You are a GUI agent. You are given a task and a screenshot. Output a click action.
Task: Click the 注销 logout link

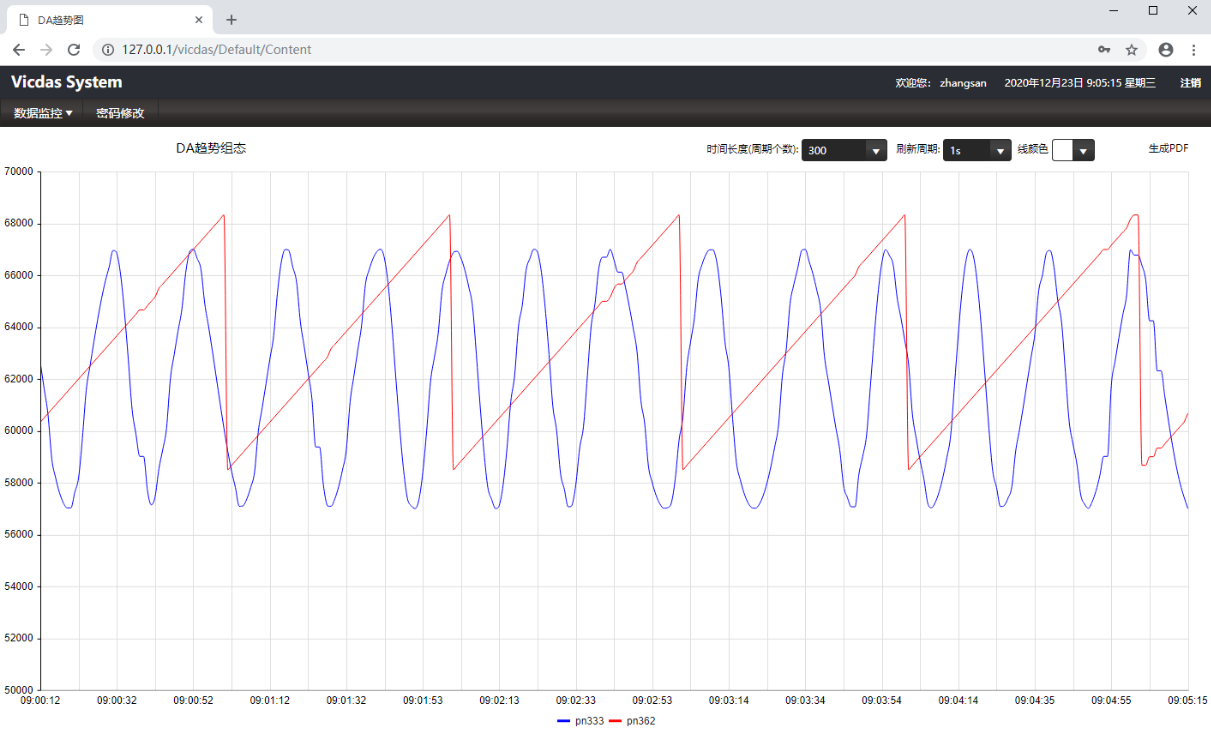[x=1190, y=83]
